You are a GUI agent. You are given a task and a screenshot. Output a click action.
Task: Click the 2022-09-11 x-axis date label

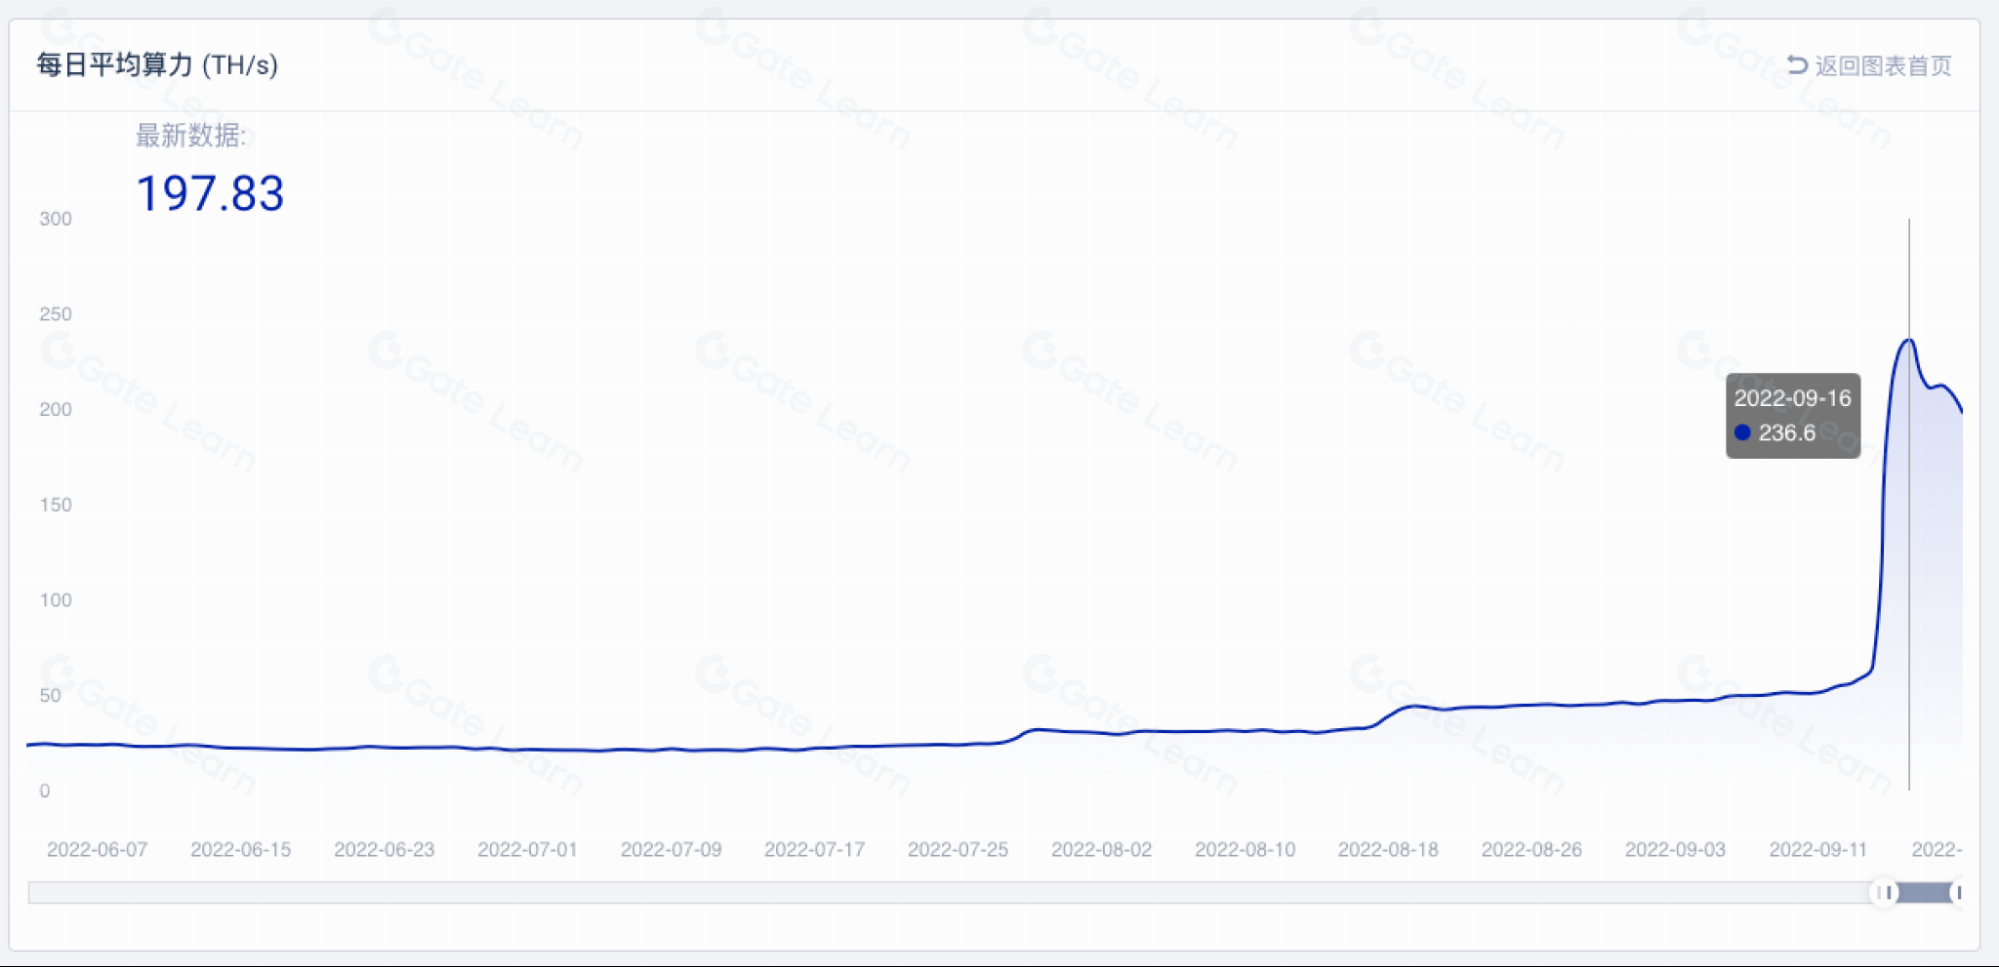pyautogui.click(x=1818, y=849)
